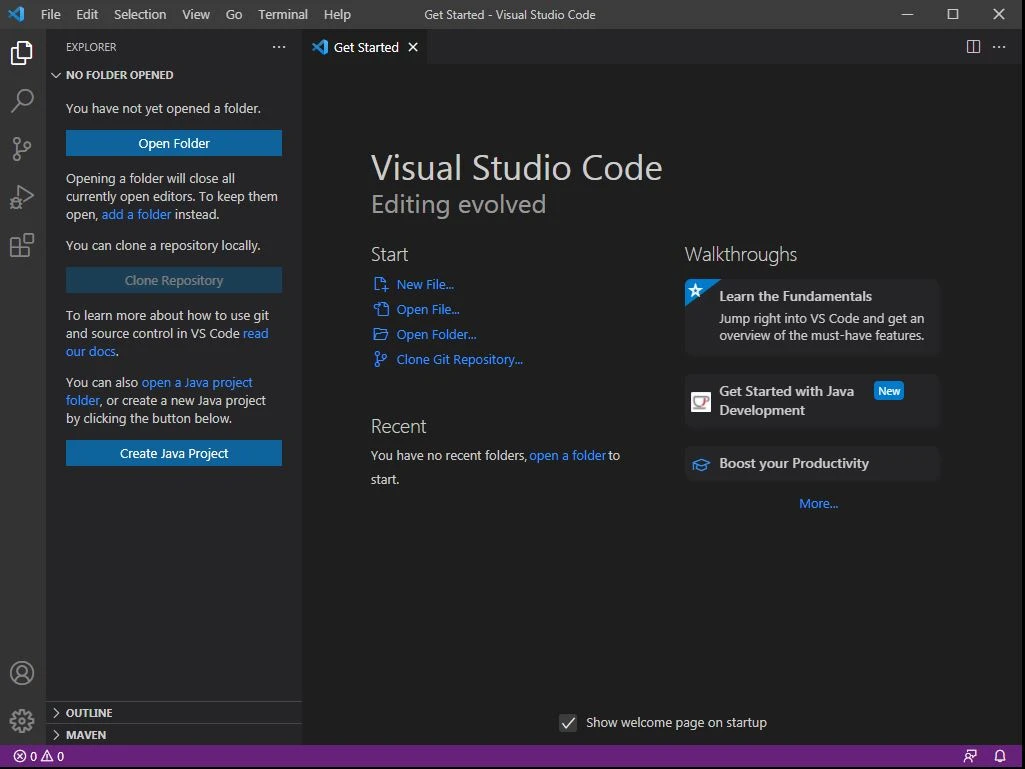
Task: Uncheck Show welcome page on startup
Action: [x=568, y=722]
